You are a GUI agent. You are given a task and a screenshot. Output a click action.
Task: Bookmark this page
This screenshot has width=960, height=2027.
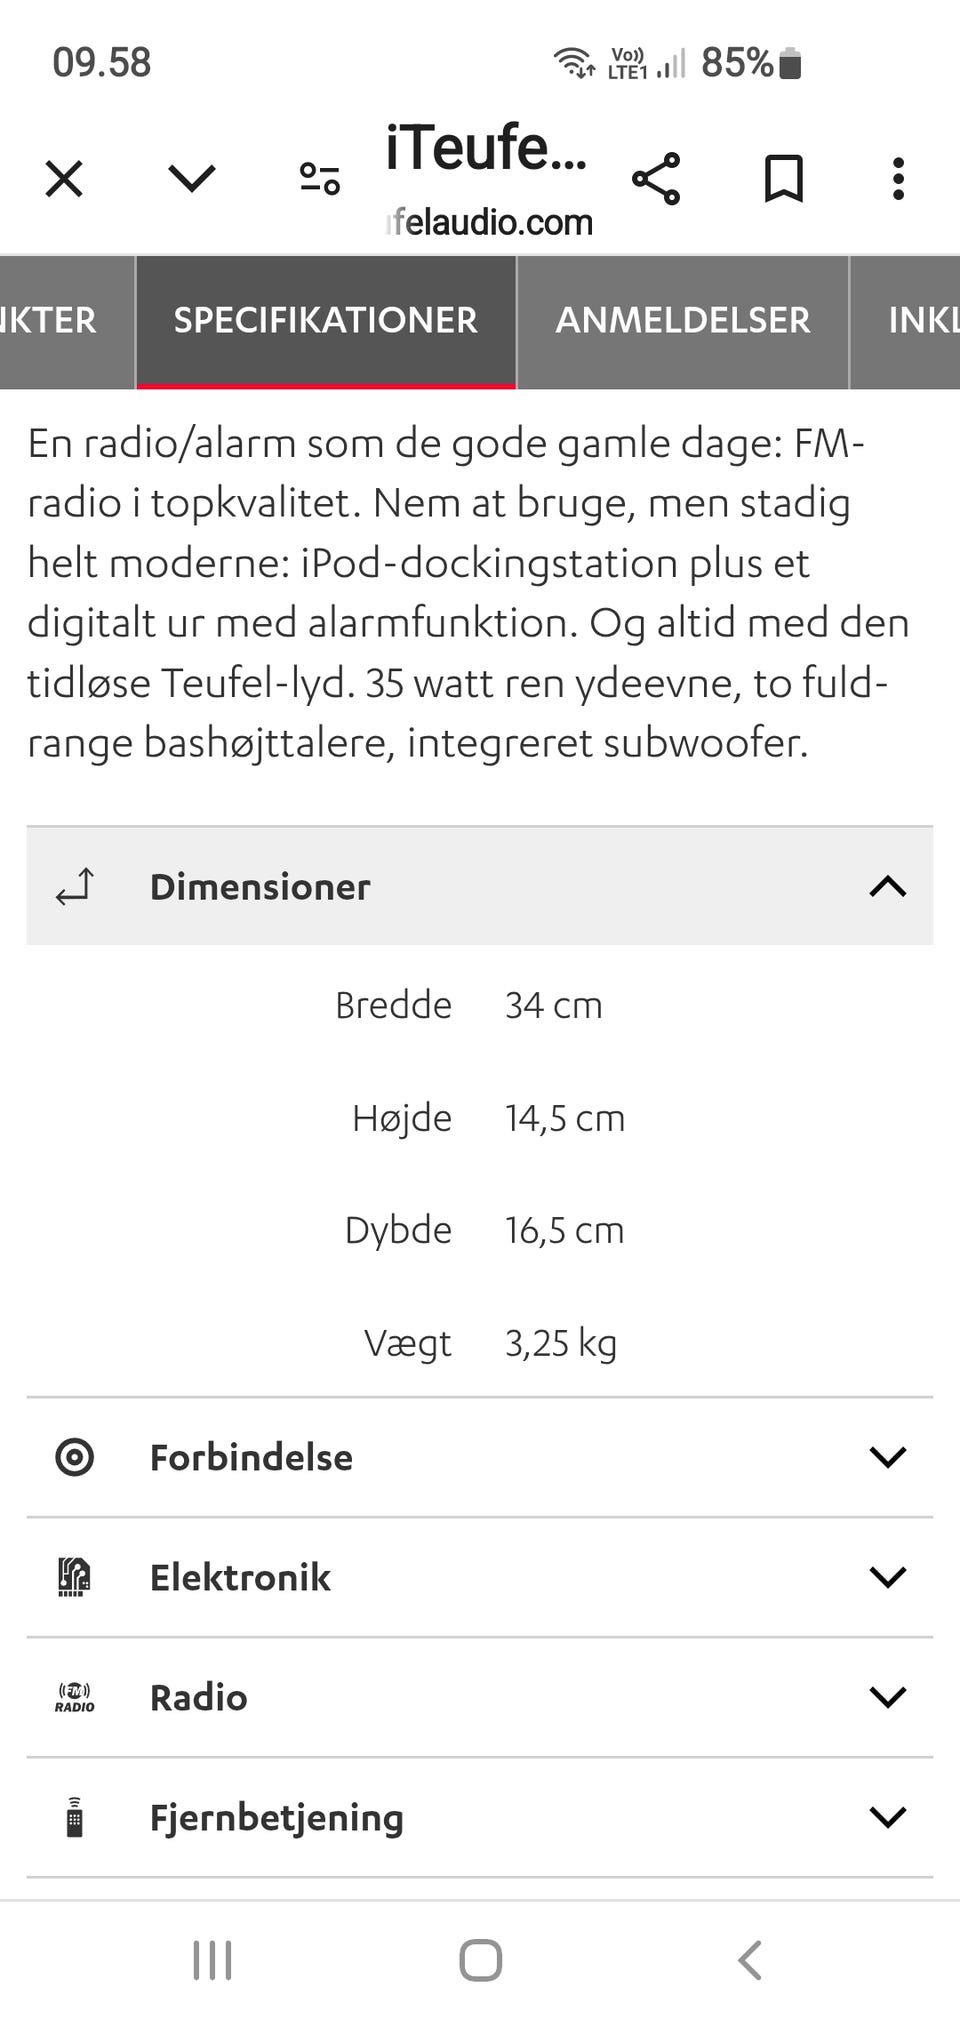pos(784,180)
